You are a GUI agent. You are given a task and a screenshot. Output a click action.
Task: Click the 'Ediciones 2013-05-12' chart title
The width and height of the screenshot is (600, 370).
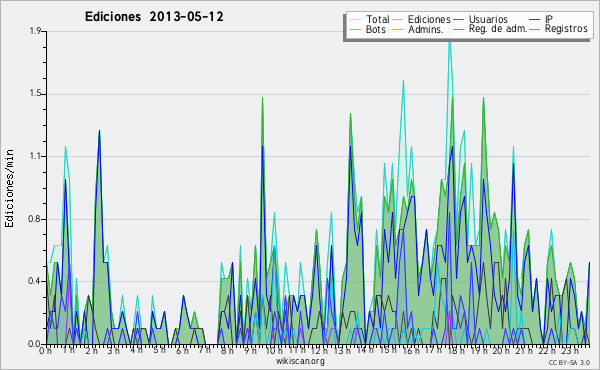click(154, 17)
